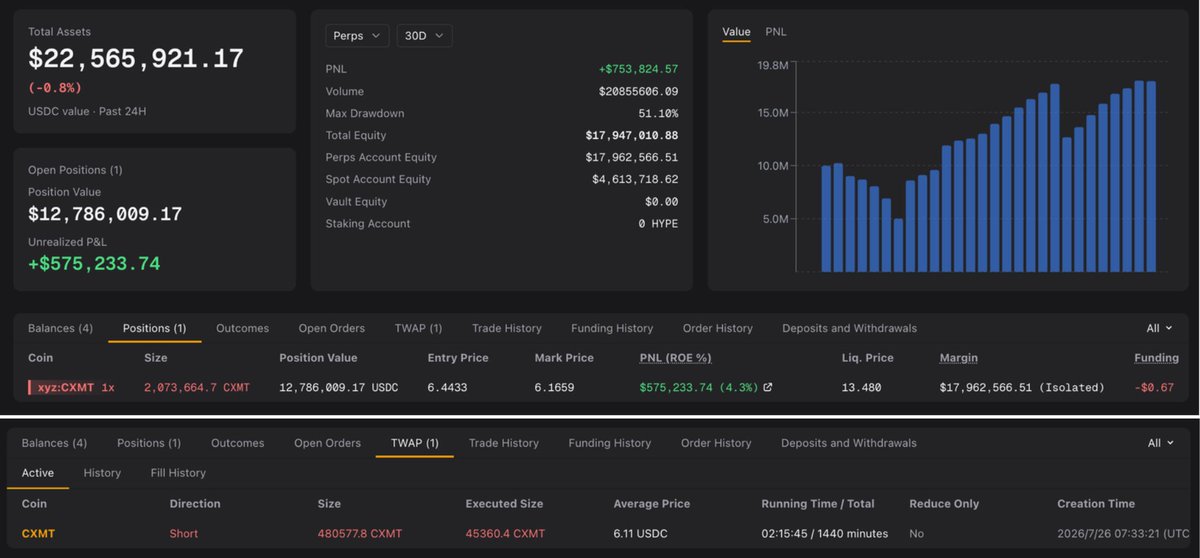Click the tallest bar in value chart
The width and height of the screenshot is (1200, 558).
(1139, 176)
